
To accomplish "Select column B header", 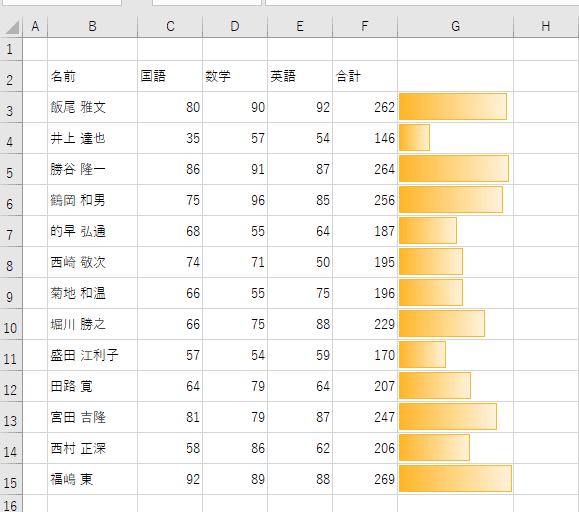I will click(x=92, y=27).
